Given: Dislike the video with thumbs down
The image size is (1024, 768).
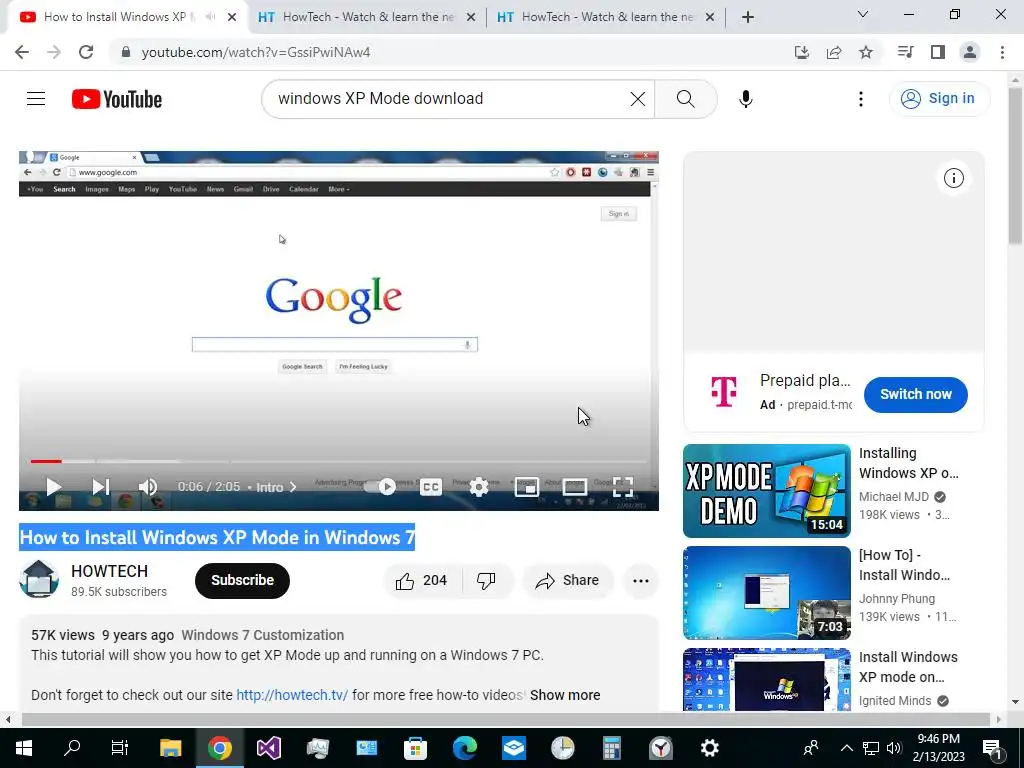Looking at the screenshot, I should point(487,580).
